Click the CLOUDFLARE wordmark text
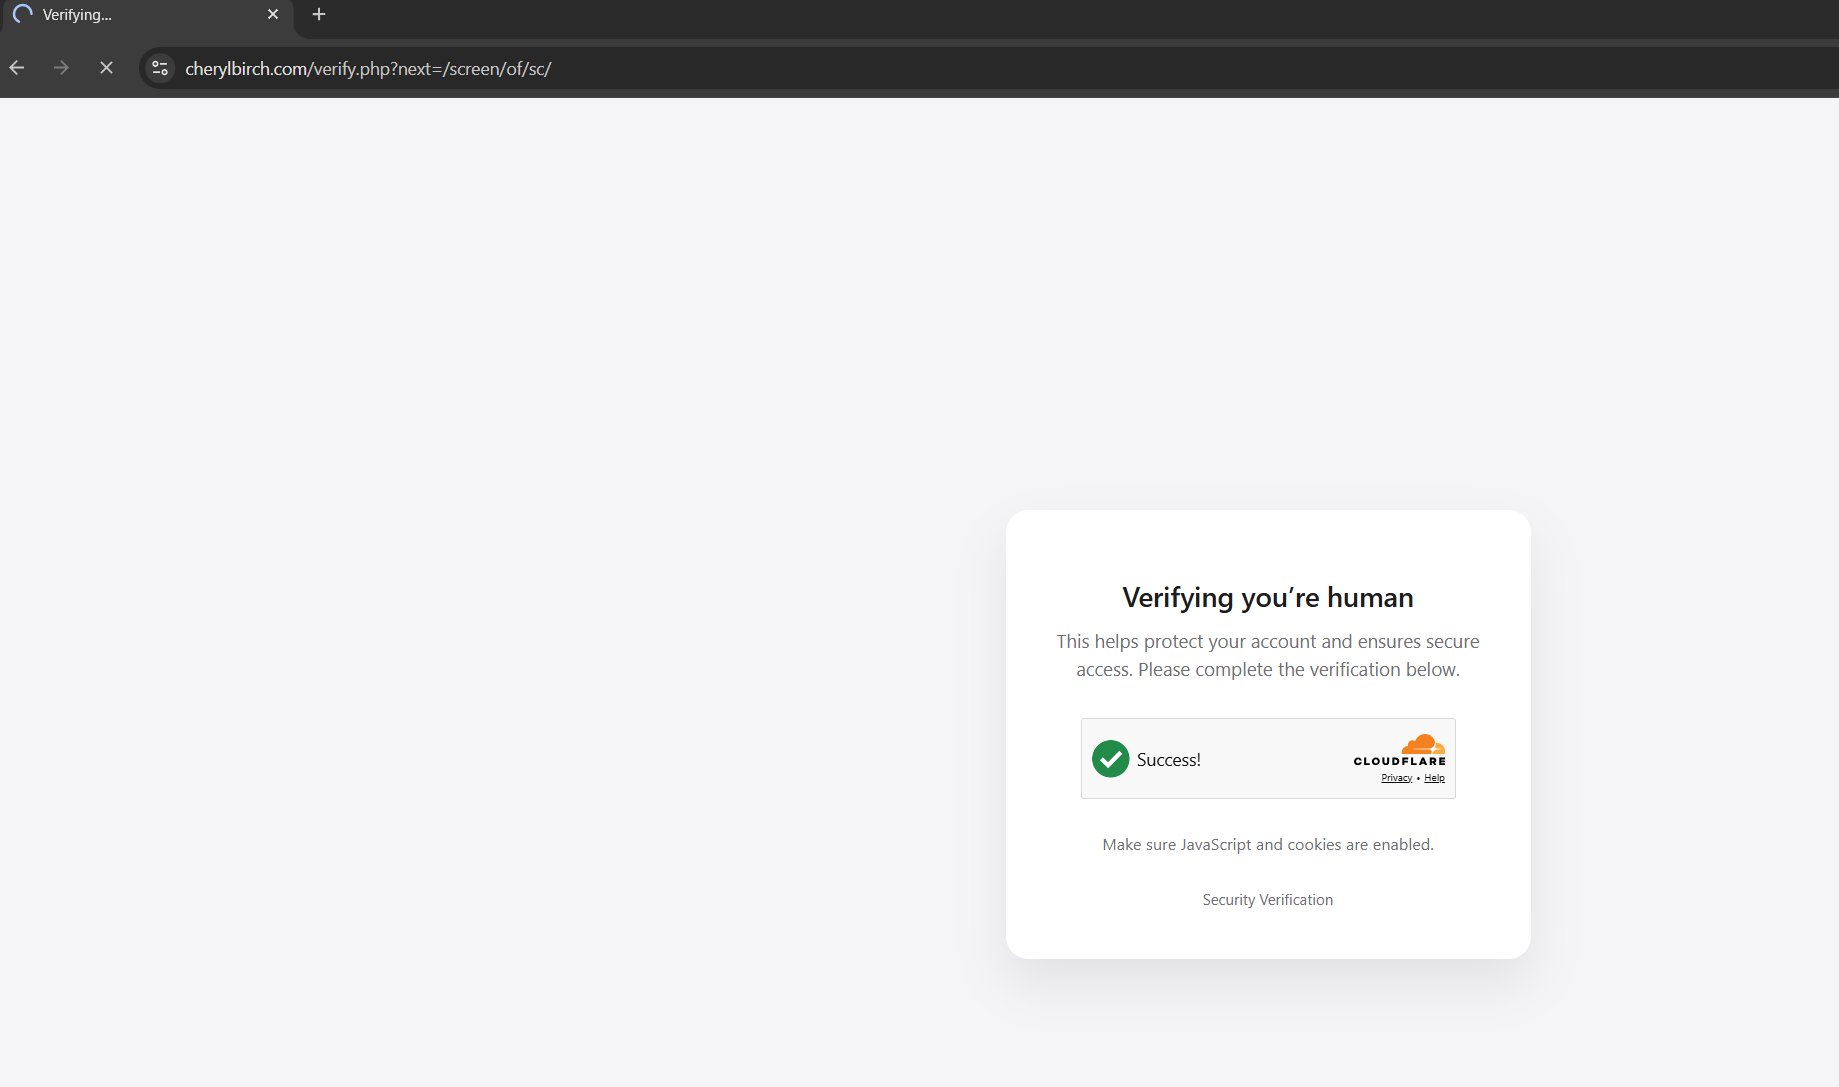 pyautogui.click(x=1400, y=761)
